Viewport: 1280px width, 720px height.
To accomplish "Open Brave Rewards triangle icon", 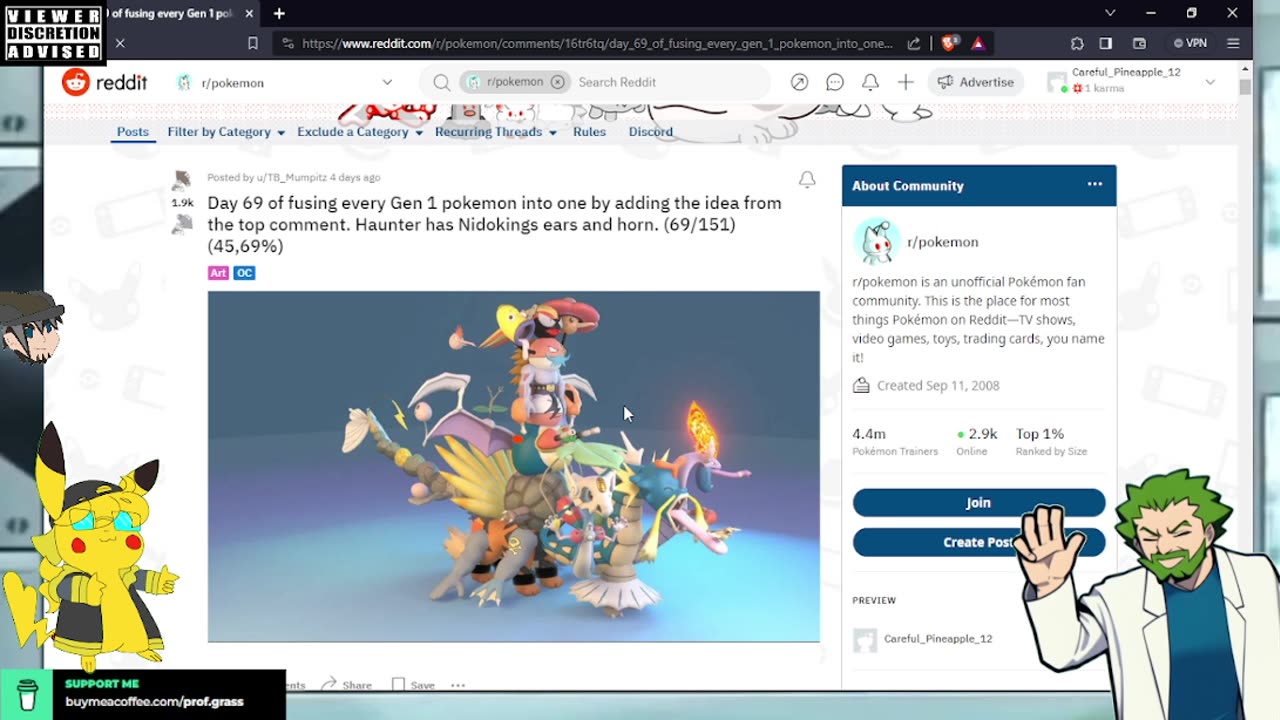I will 978,43.
